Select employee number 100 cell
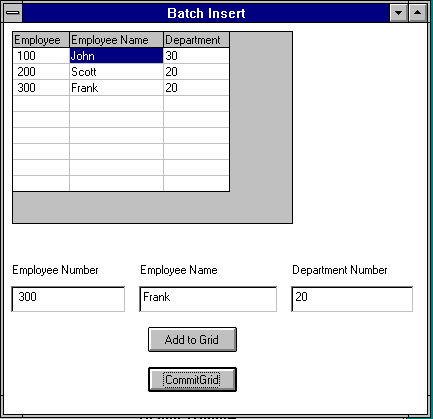Screen dimensions: 433x419 (x=41, y=55)
